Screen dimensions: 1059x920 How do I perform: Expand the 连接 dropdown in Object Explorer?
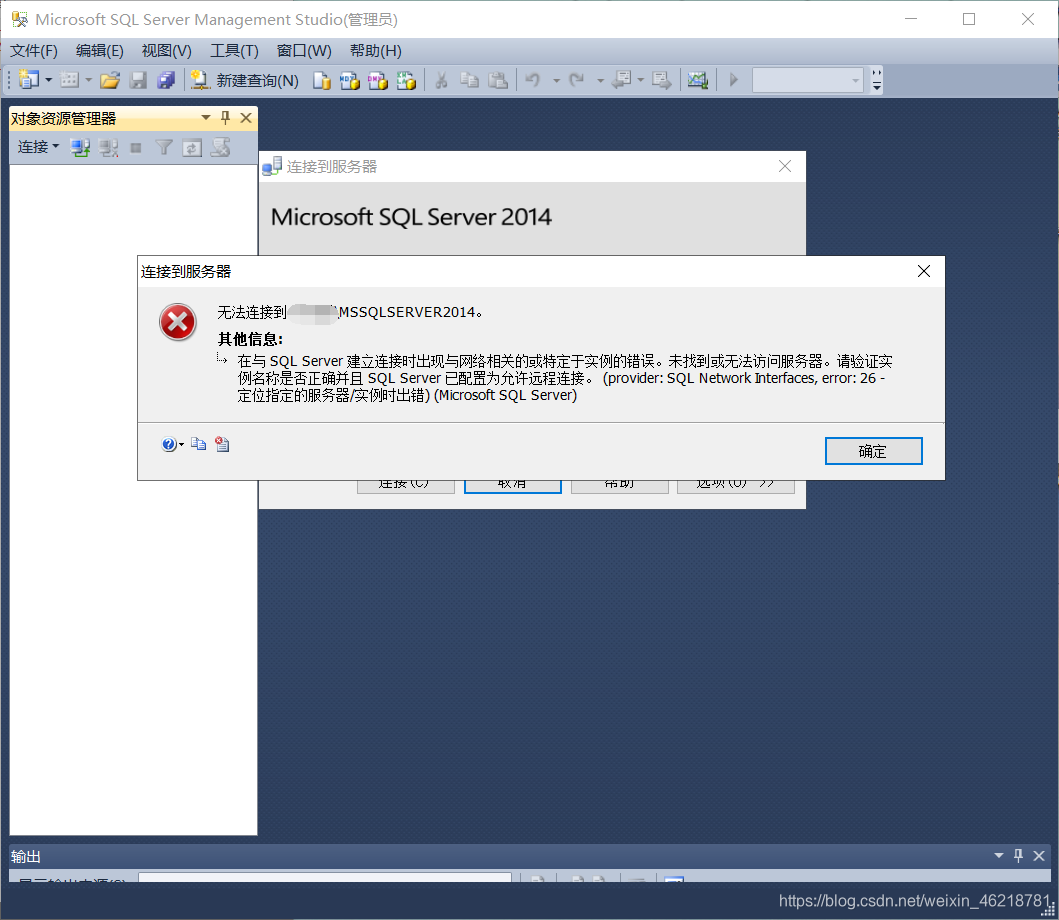38,147
